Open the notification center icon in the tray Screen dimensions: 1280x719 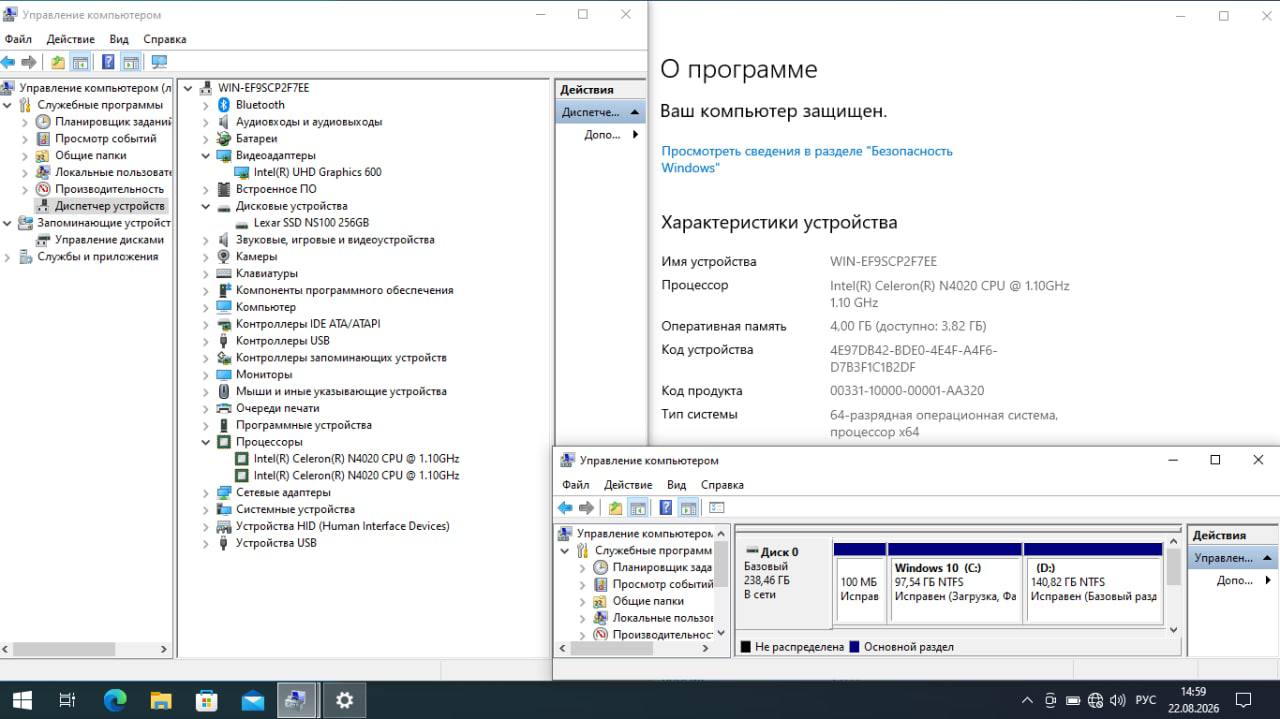pos(1243,700)
